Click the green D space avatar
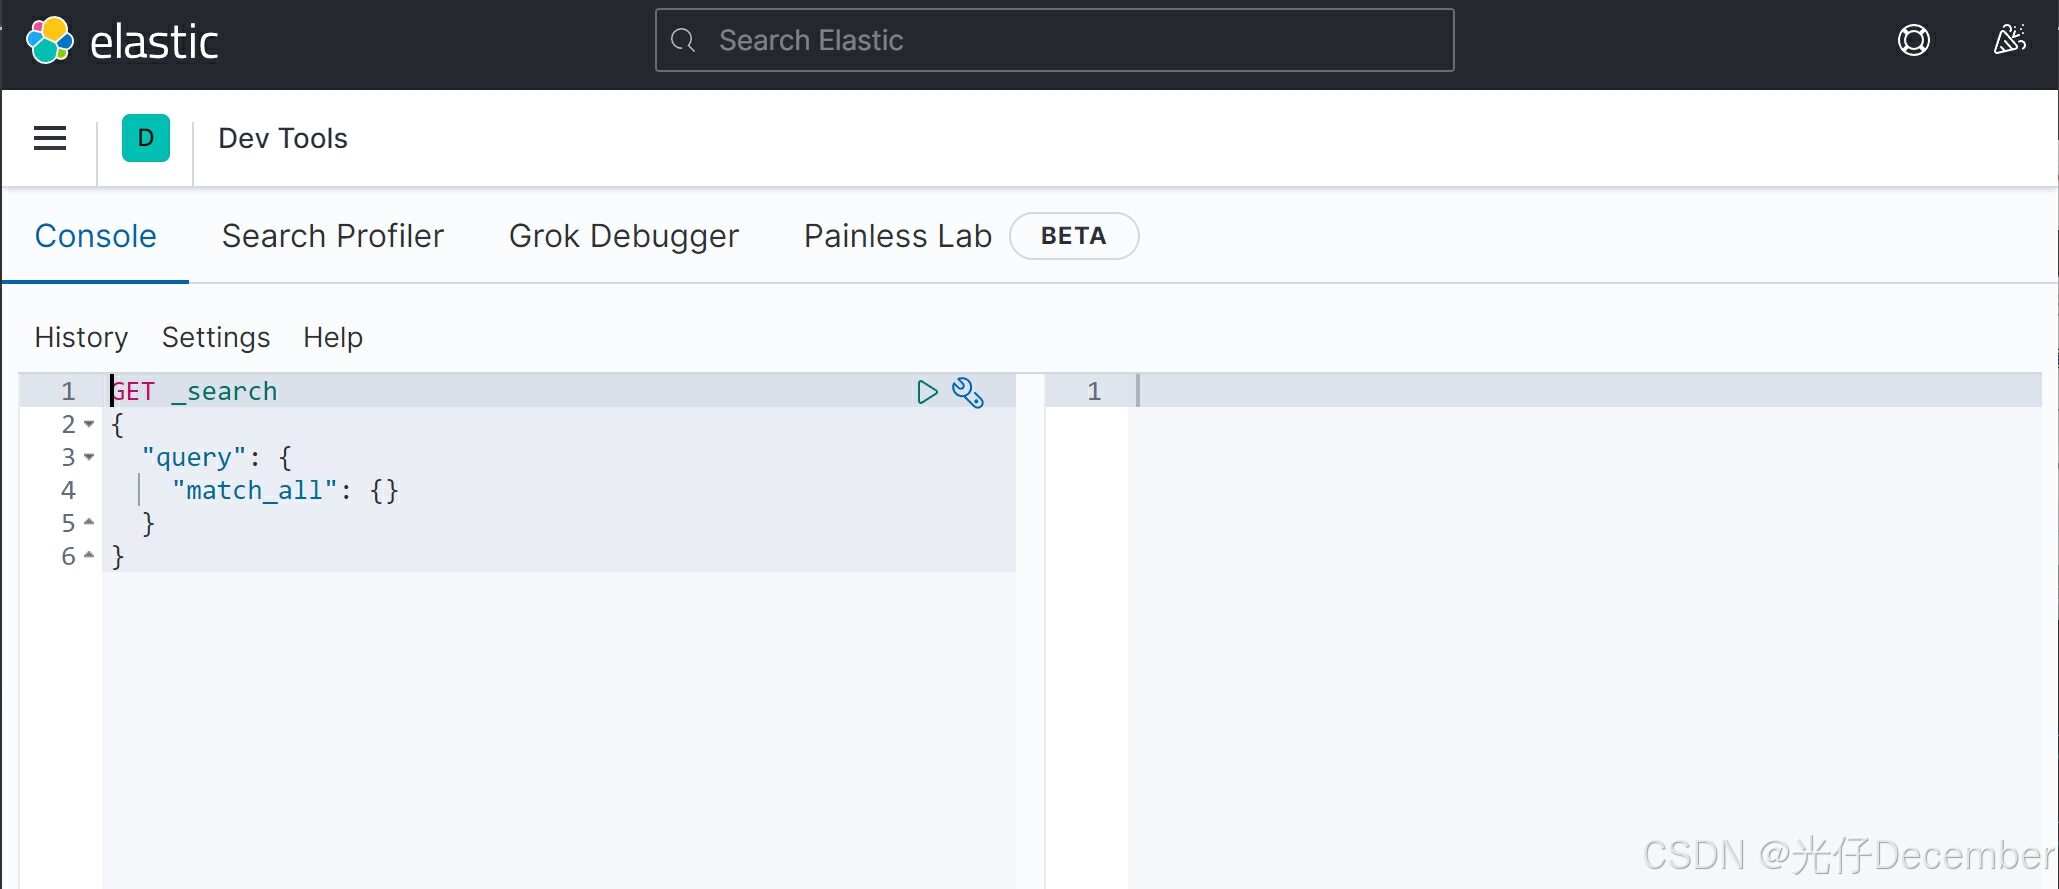The width and height of the screenshot is (2059, 889). pyautogui.click(x=146, y=138)
